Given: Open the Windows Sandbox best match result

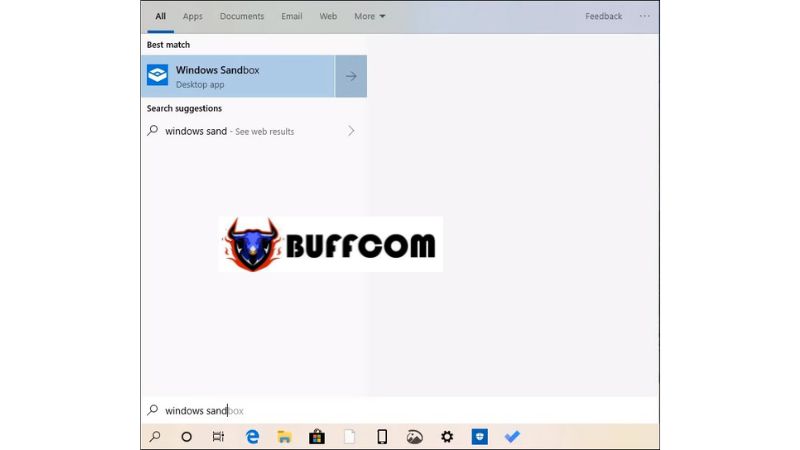Looking at the screenshot, I should tap(238, 76).
